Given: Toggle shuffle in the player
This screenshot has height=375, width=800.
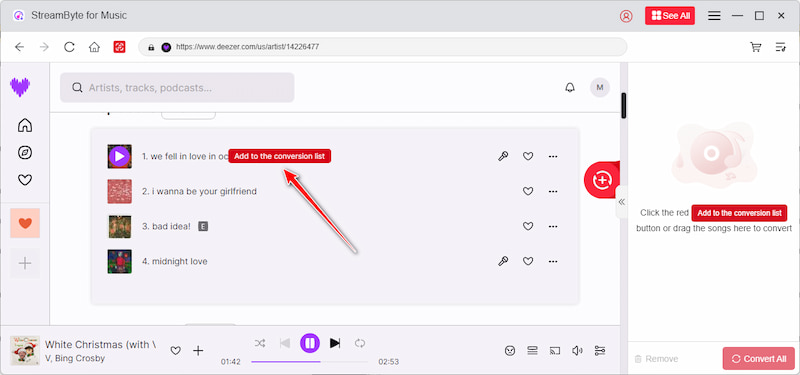Looking at the screenshot, I should point(260,343).
